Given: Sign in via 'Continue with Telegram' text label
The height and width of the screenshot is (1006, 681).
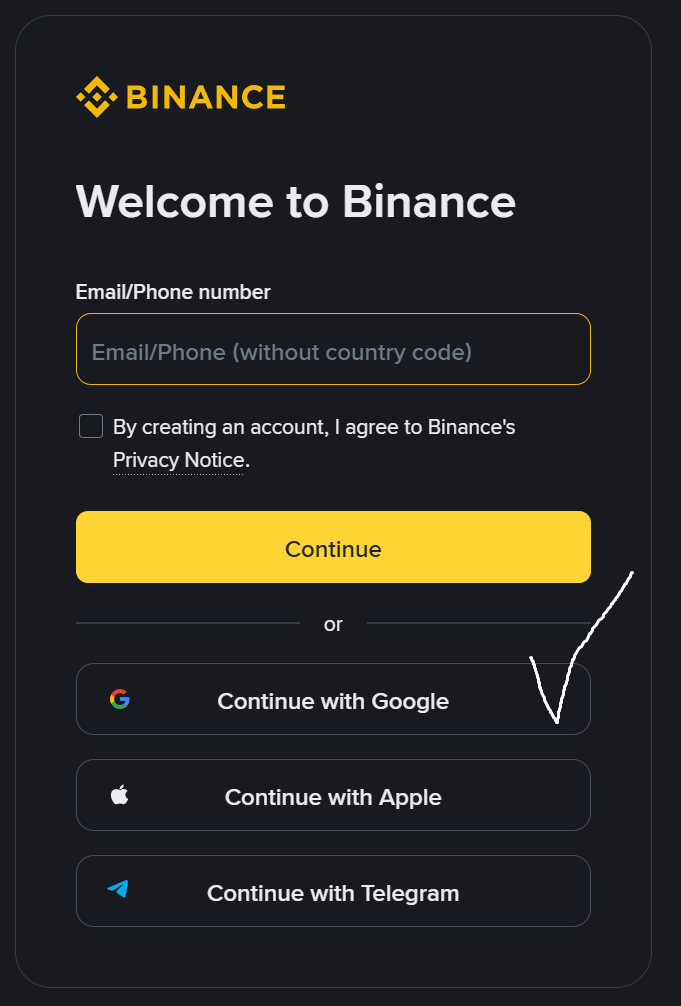Looking at the screenshot, I should click(x=333, y=893).
